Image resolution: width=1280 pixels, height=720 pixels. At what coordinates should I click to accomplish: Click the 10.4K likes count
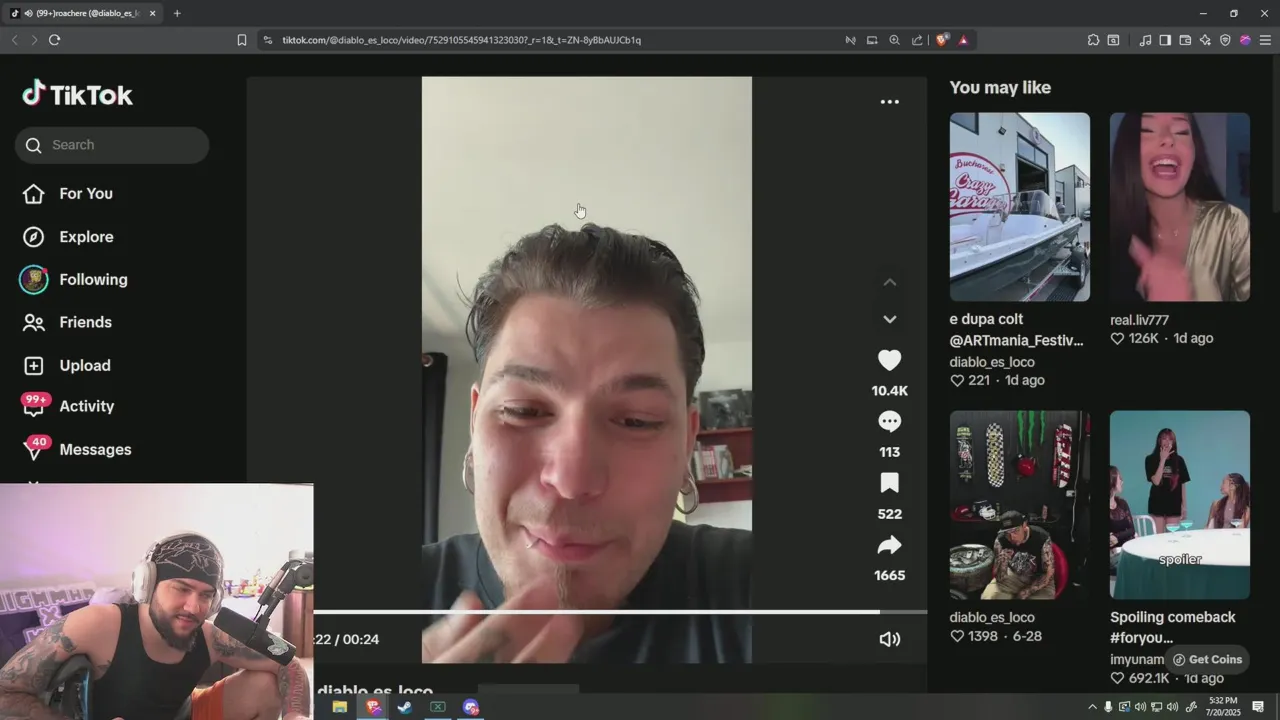(x=889, y=391)
